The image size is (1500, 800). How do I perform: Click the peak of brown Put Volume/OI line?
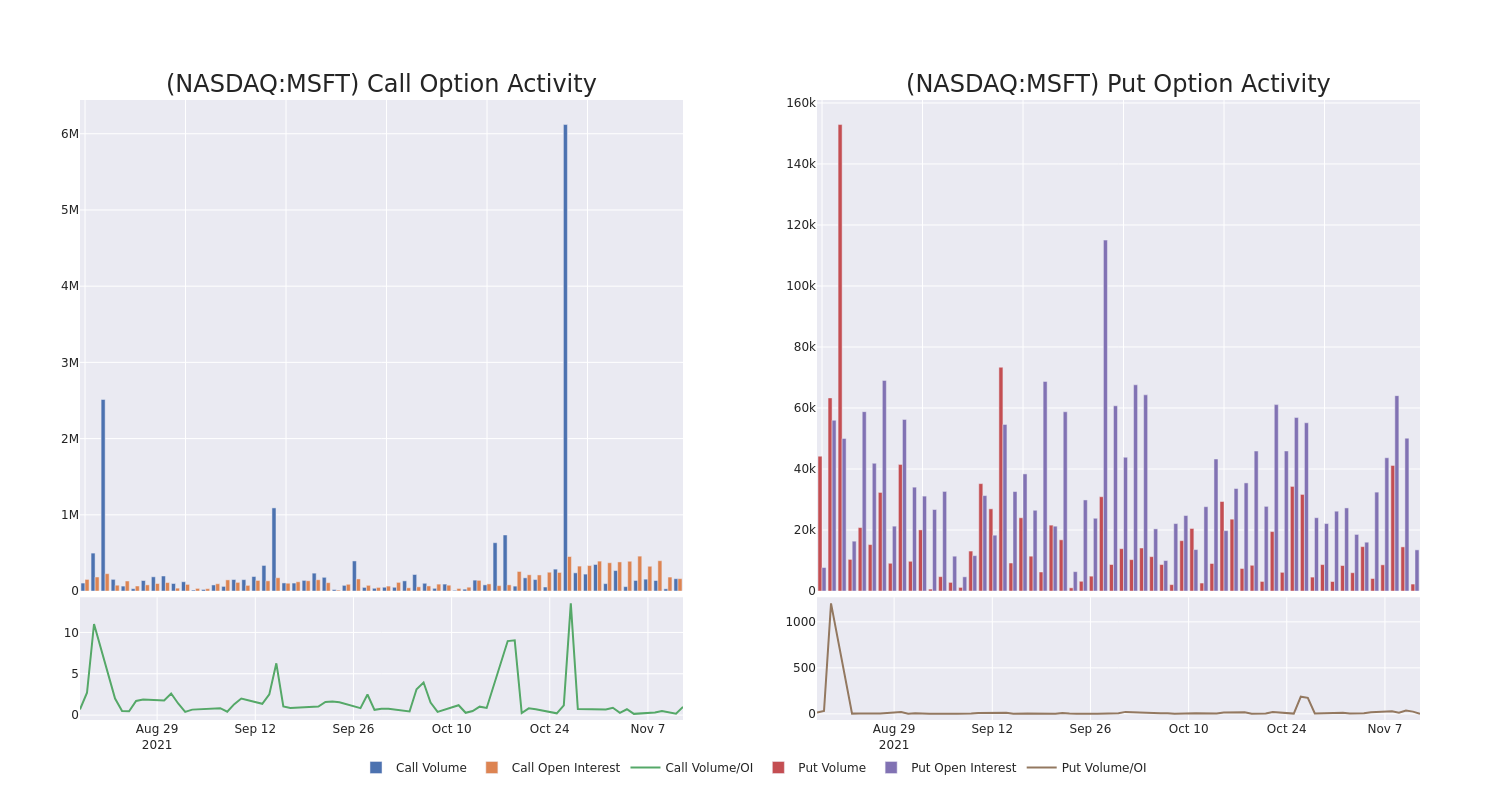[830, 604]
